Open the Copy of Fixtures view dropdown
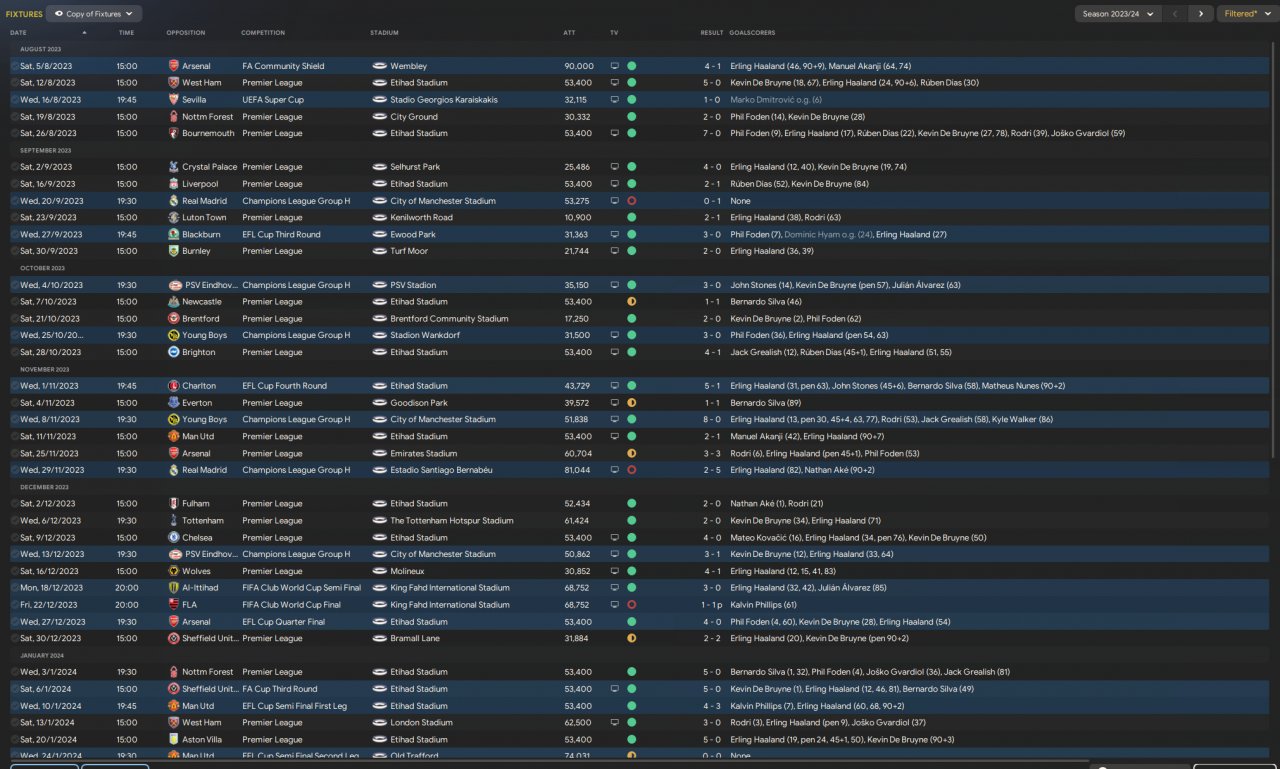Screen dimensions: 1280x769 (x=95, y=14)
